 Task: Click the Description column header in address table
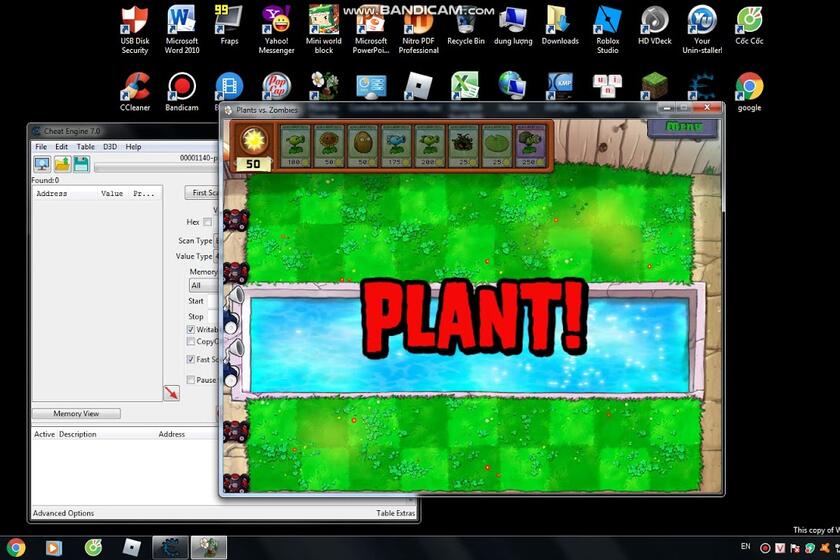click(78, 435)
